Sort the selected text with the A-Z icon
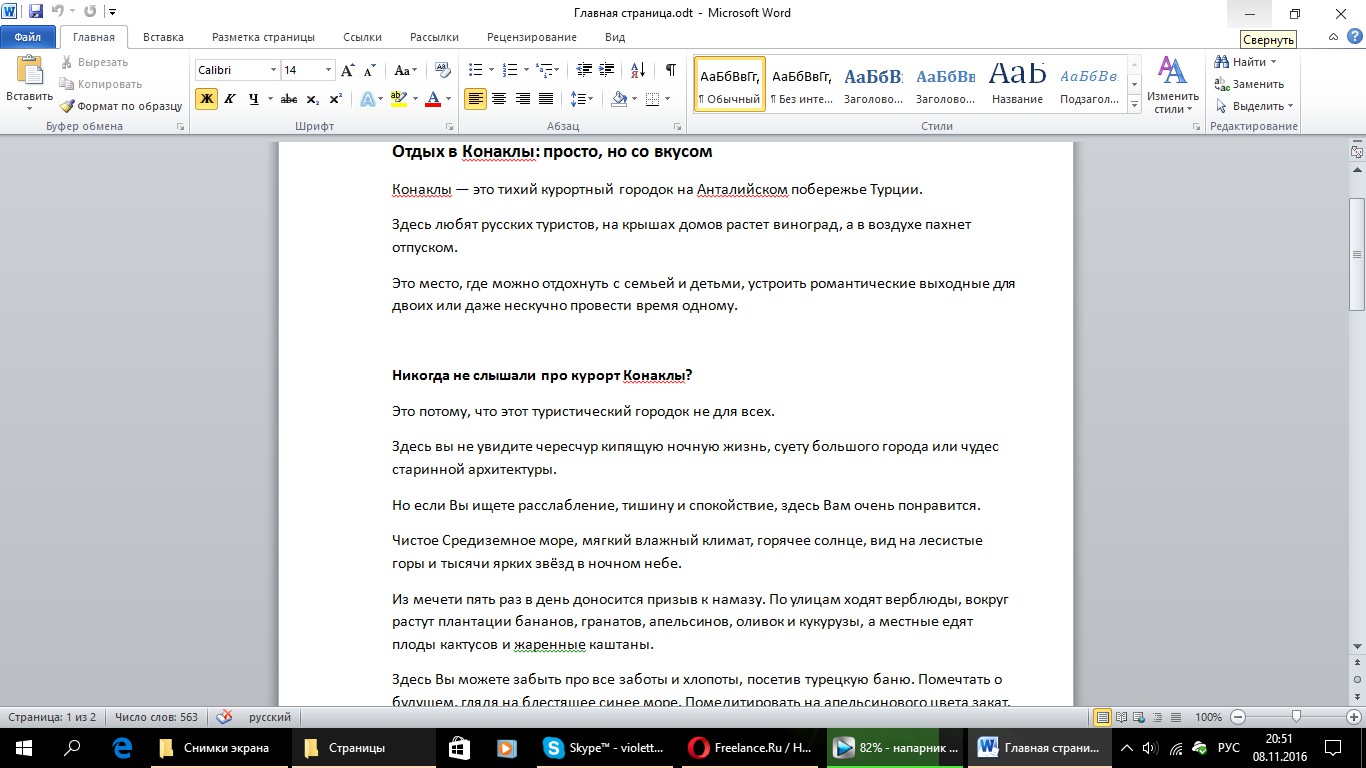Image resolution: width=1366 pixels, height=768 pixels. [x=636, y=70]
